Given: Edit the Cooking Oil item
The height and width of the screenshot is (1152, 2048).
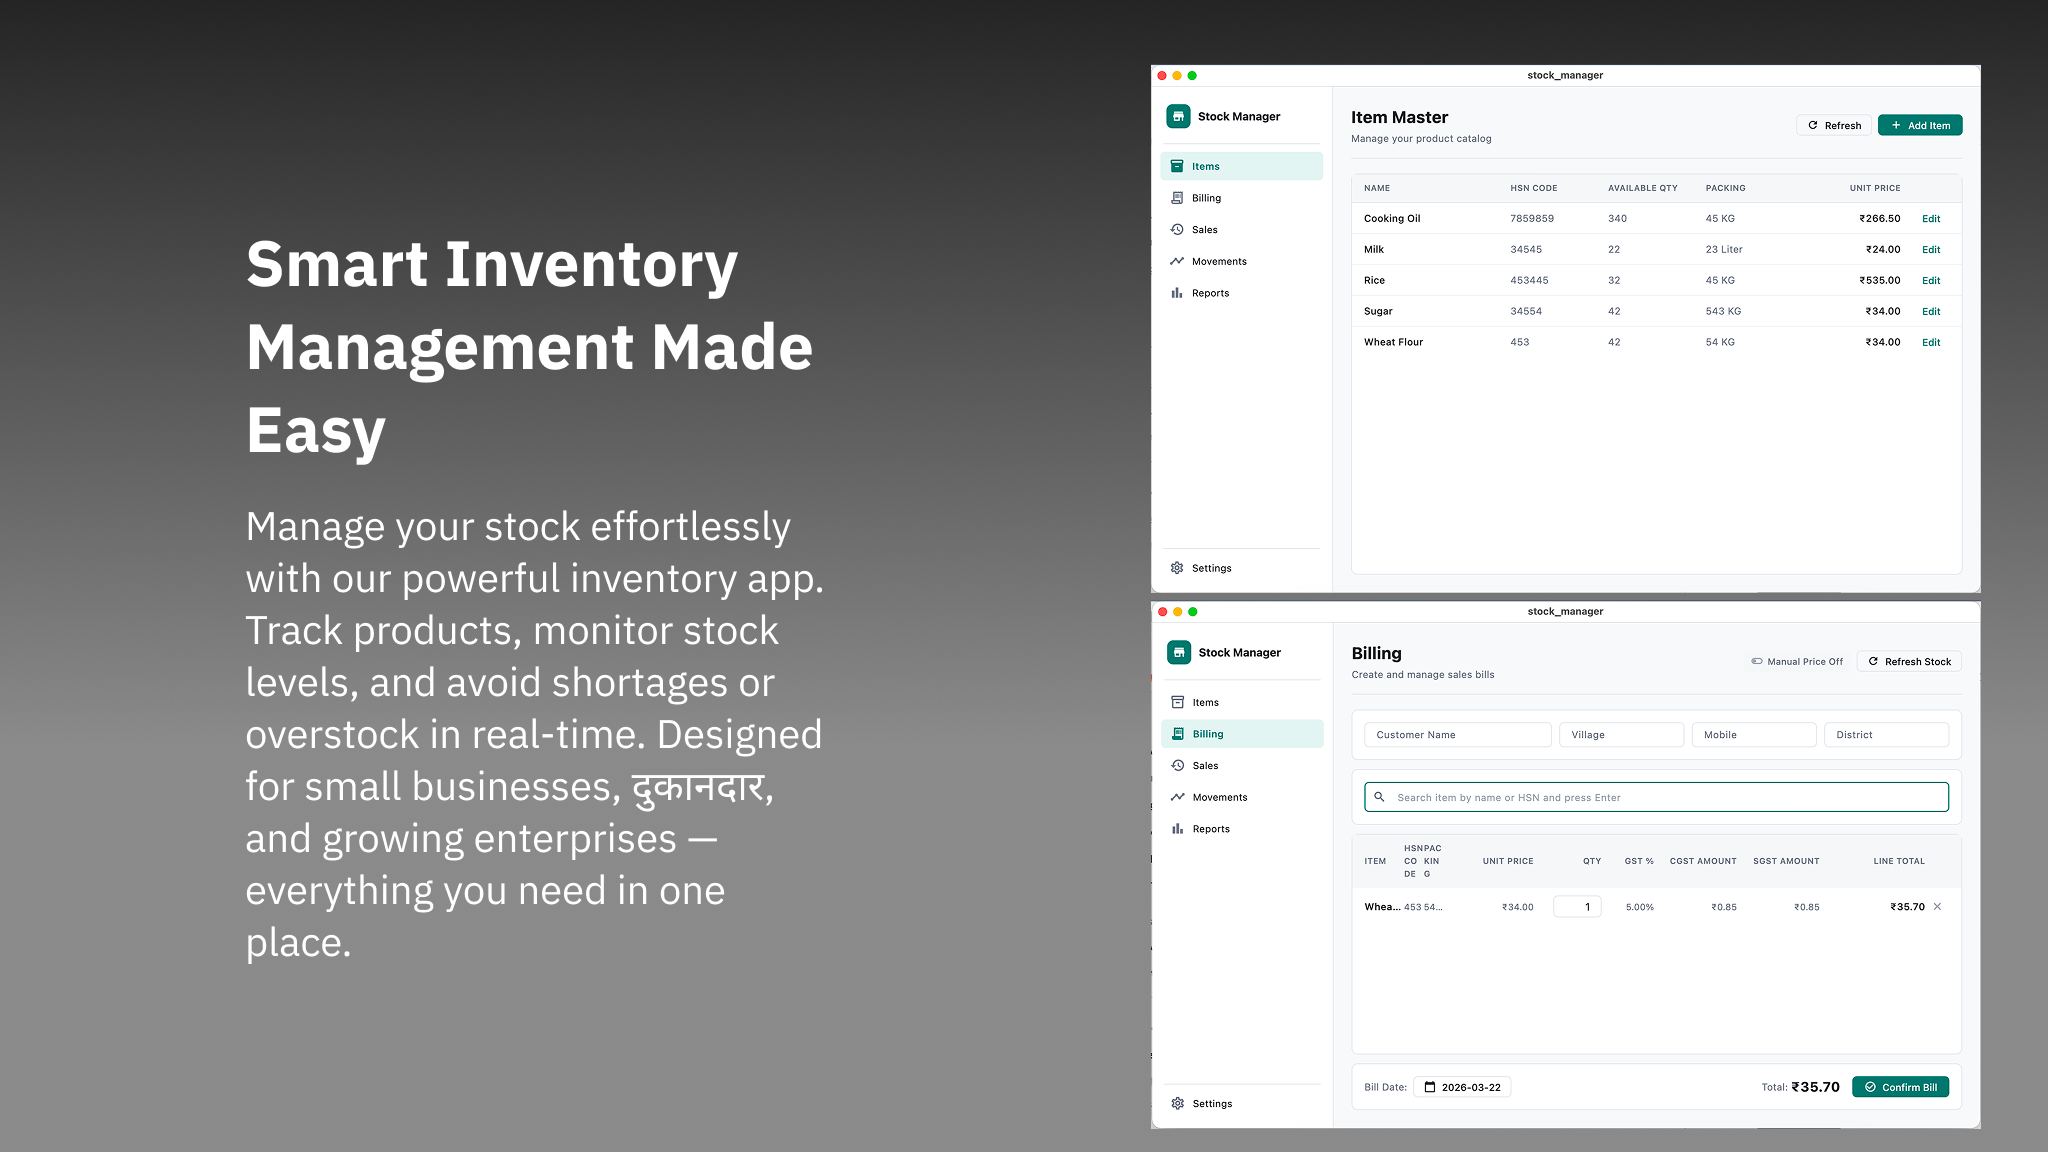Looking at the screenshot, I should click(1931, 218).
